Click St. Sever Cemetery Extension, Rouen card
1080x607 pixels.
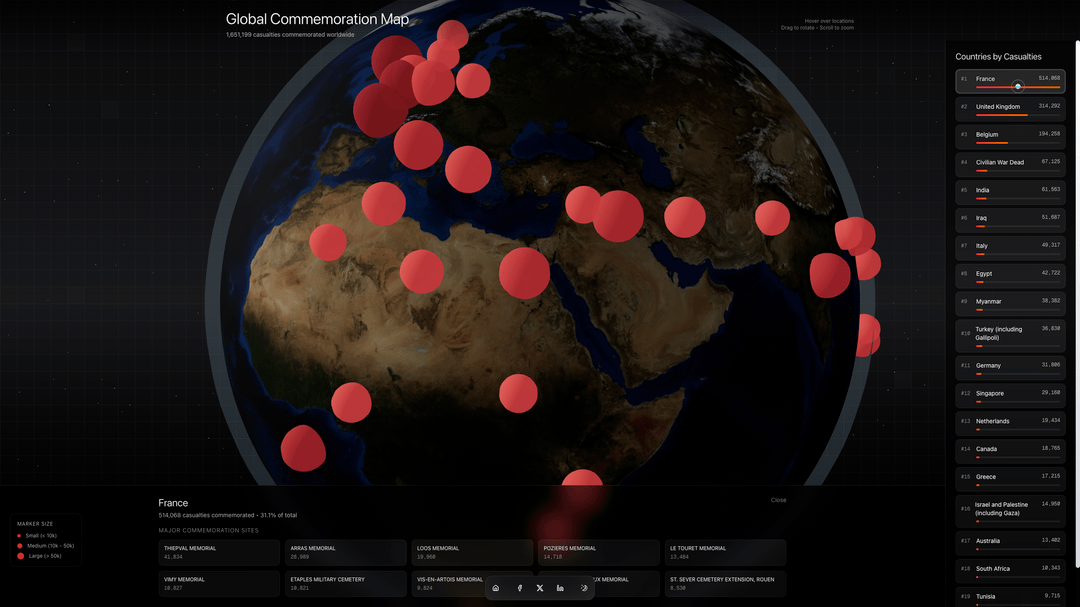click(x=725, y=583)
